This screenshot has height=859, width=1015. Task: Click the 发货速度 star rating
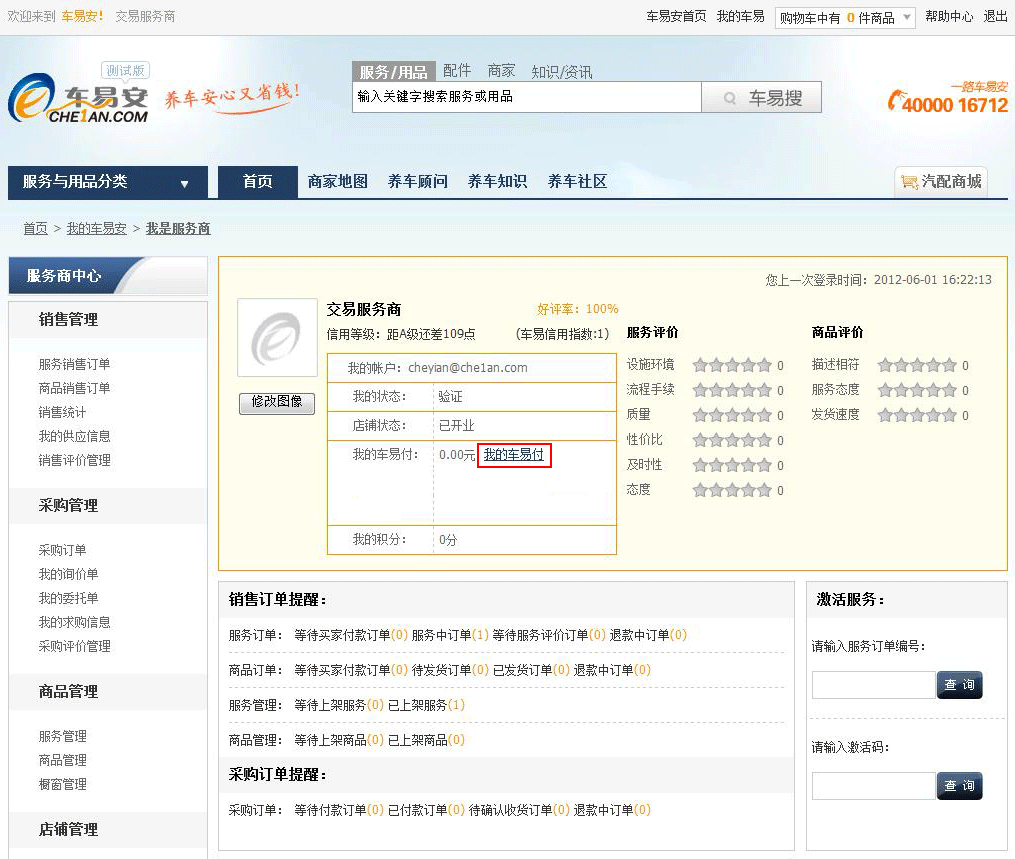917,415
